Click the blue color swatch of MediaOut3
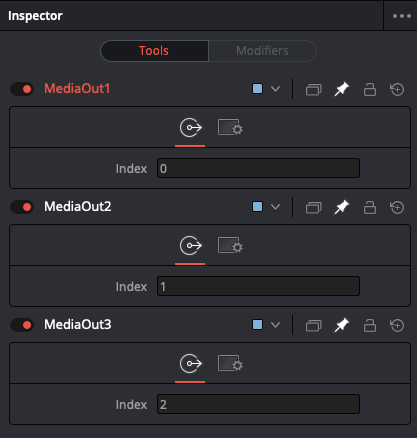The height and width of the screenshot is (438, 417). [x=257, y=325]
